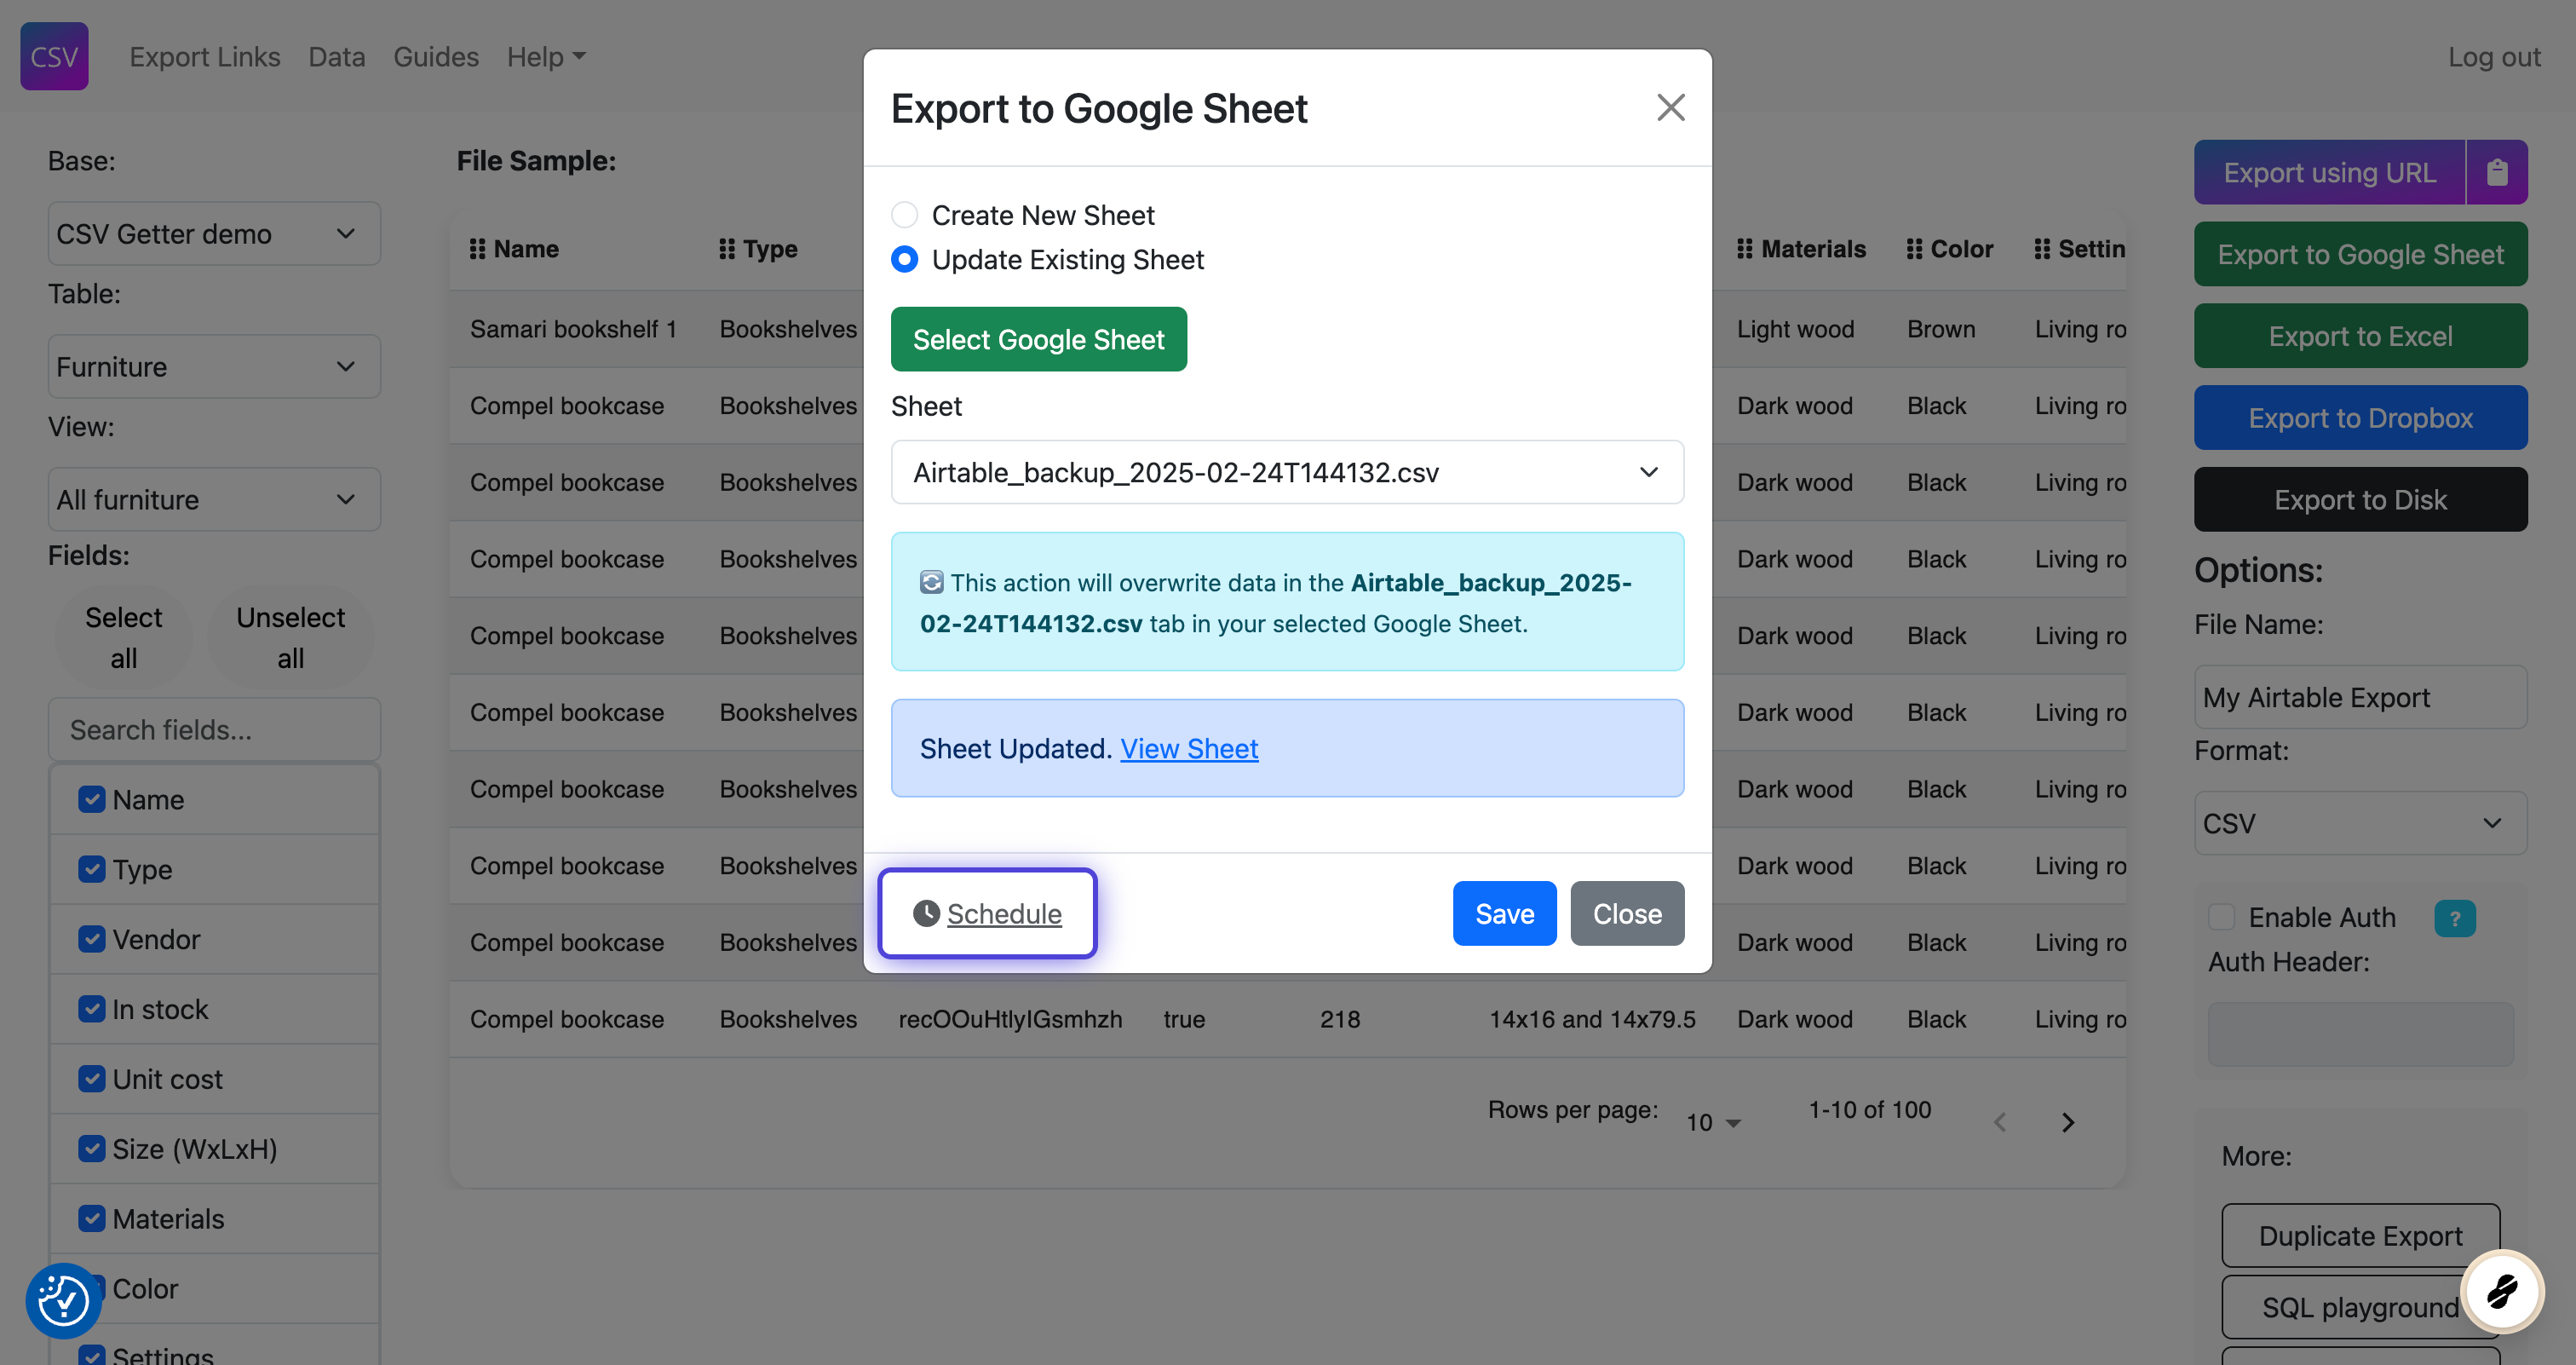Screen dimensions: 2576x1365
Task: Click the cookie consent badge icon
Action: coord(63,1300)
